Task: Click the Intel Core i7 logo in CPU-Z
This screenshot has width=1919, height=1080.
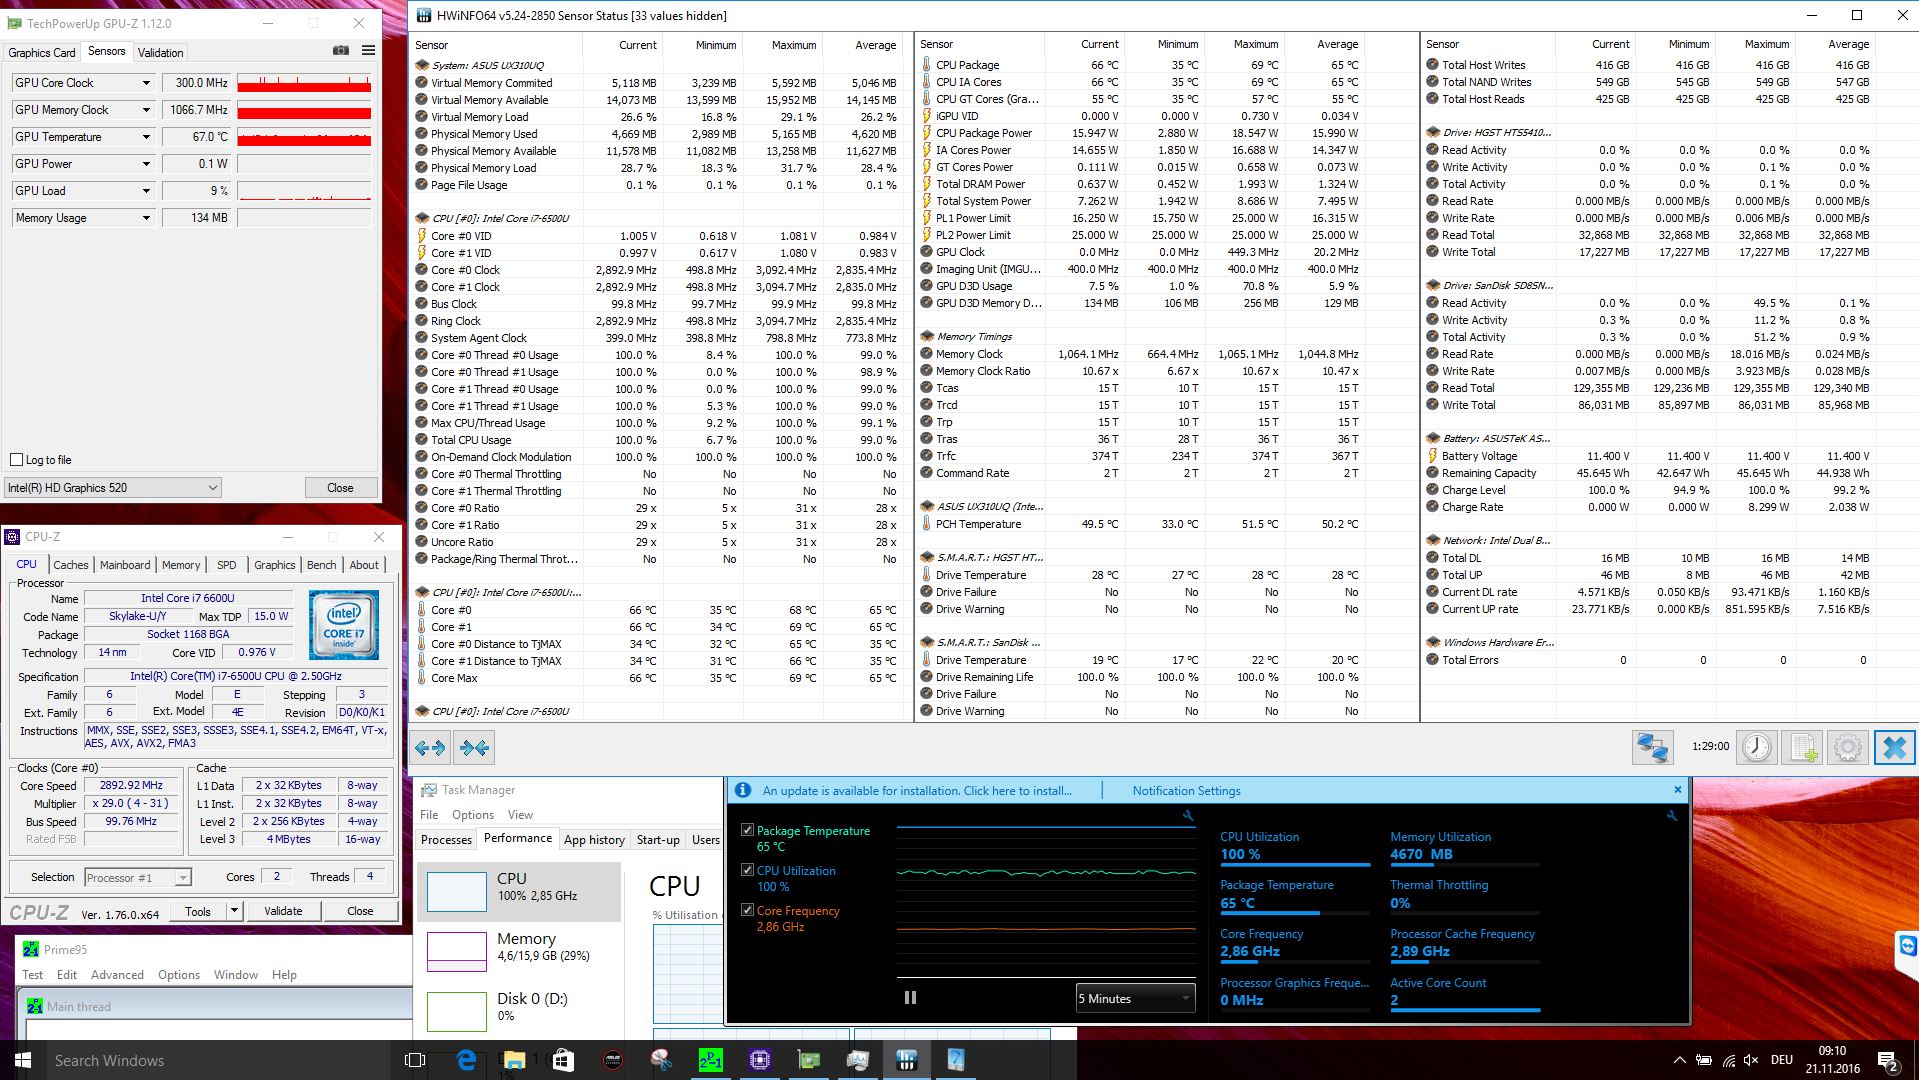Action: [x=344, y=624]
